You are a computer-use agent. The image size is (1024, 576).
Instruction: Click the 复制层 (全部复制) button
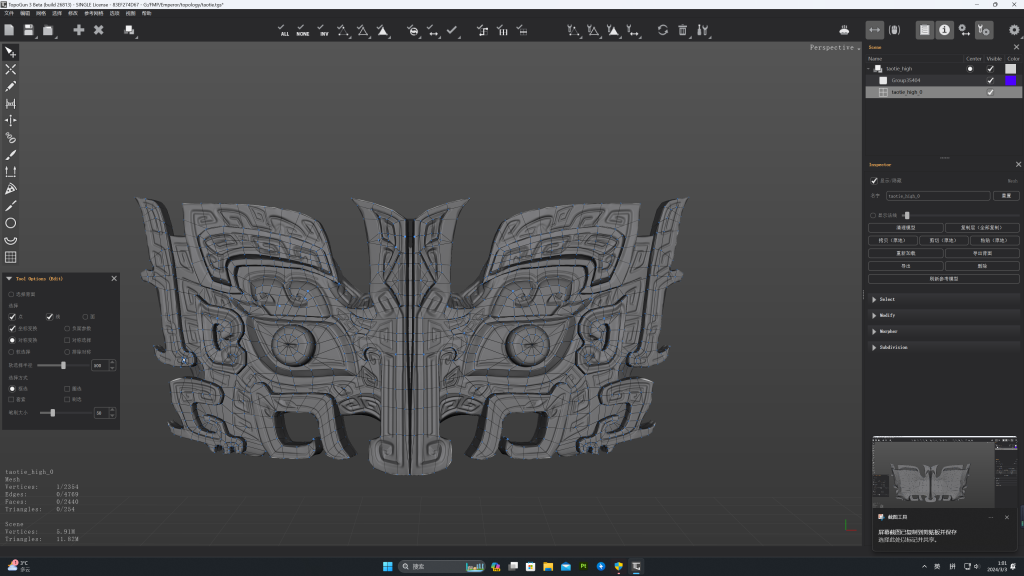[x=982, y=228]
